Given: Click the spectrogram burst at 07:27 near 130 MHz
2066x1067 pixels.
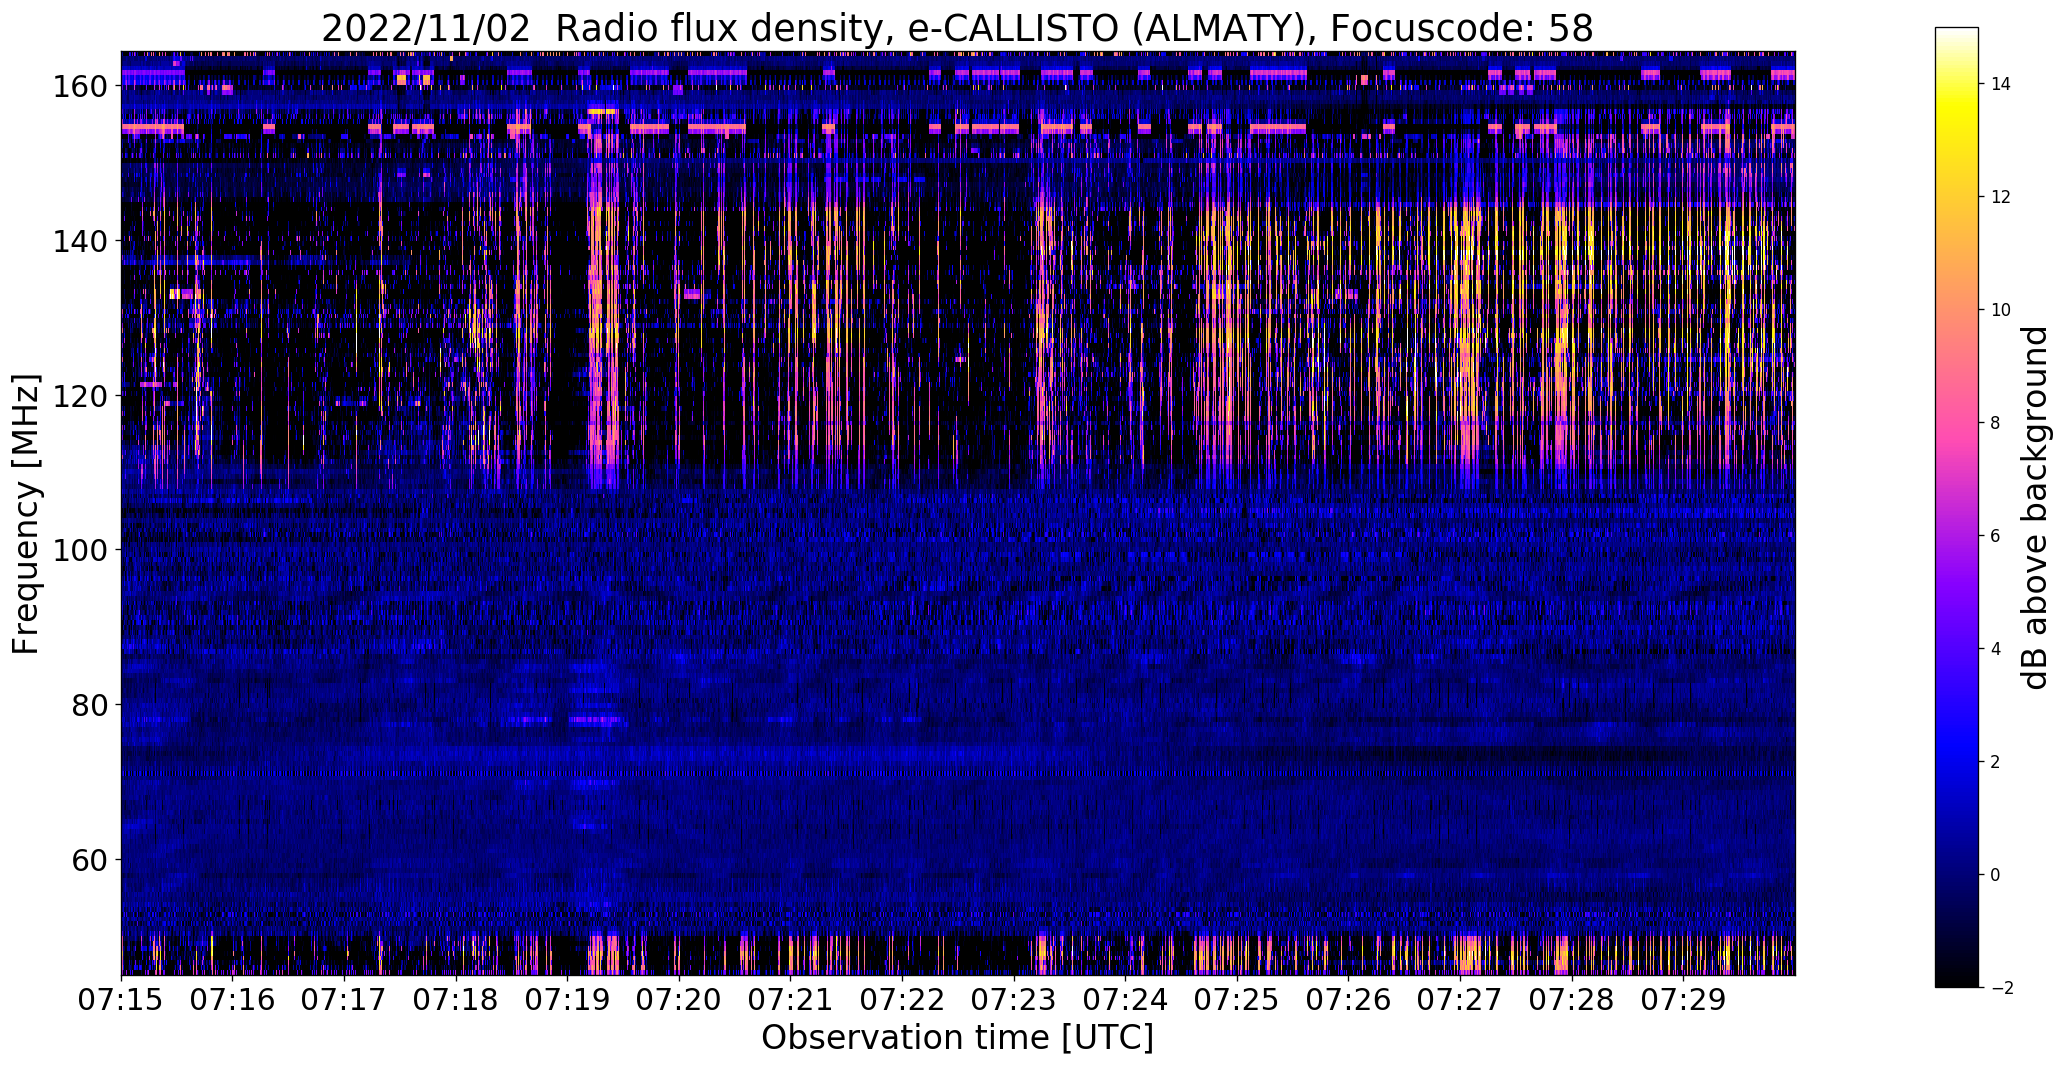Looking at the screenshot, I should click(x=1468, y=318).
